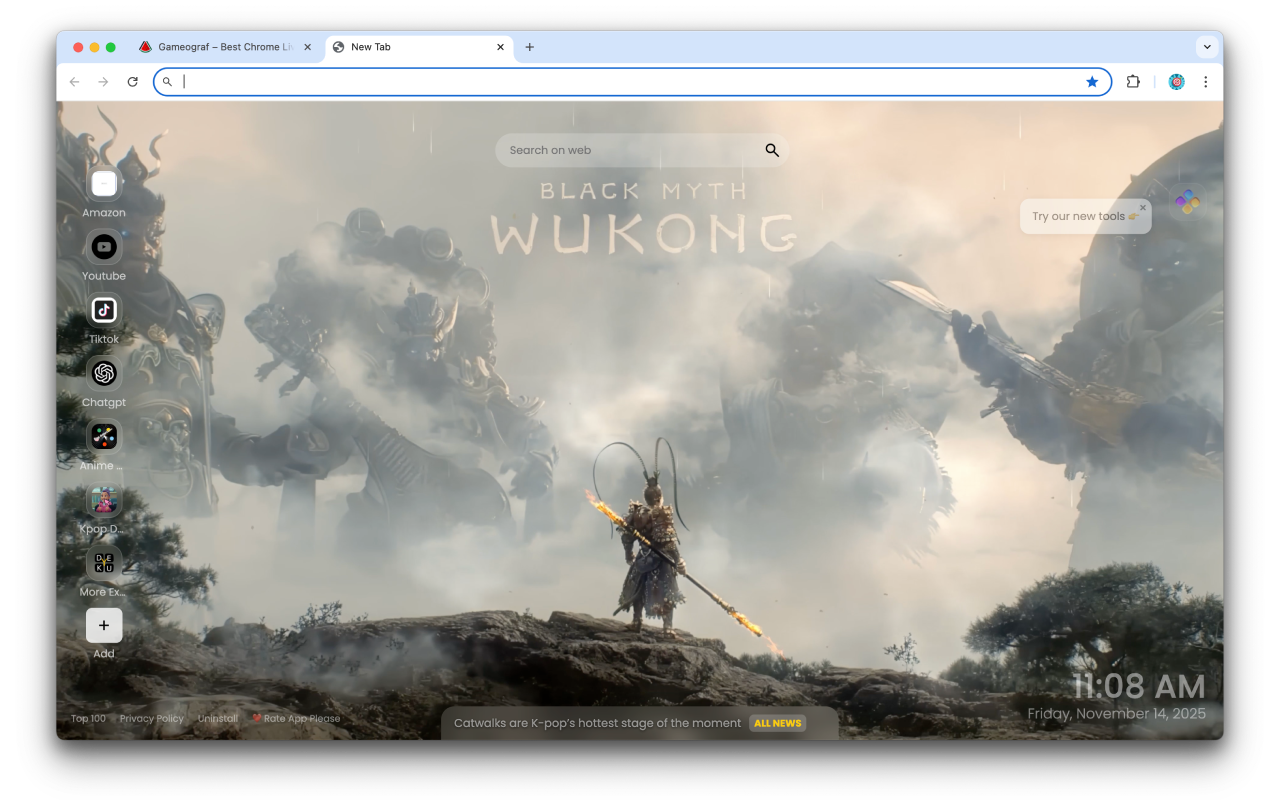The image size is (1280, 800).
Task: Click the 11:08 AM clock widget
Action: pos(1139,686)
